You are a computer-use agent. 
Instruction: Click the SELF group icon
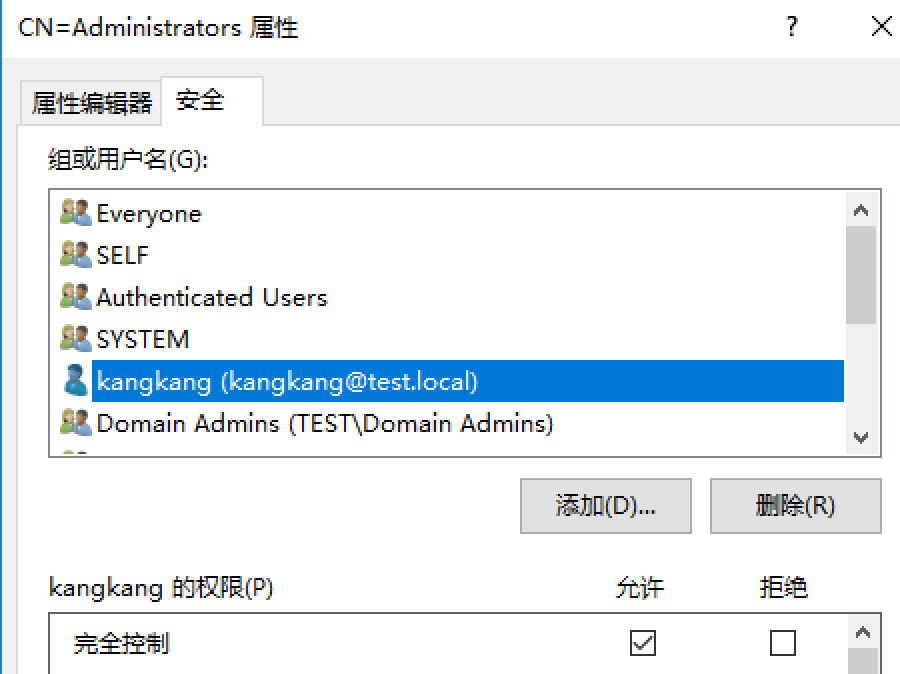(75, 255)
